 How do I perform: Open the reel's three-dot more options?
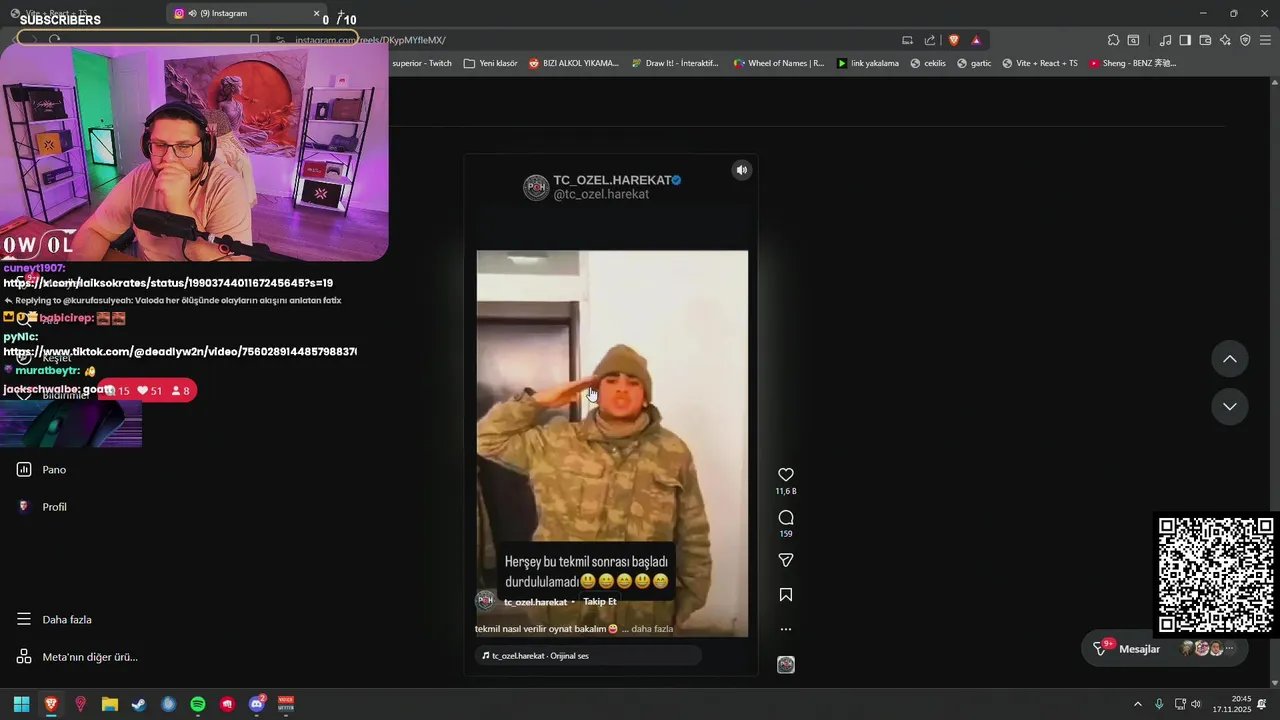[786, 629]
